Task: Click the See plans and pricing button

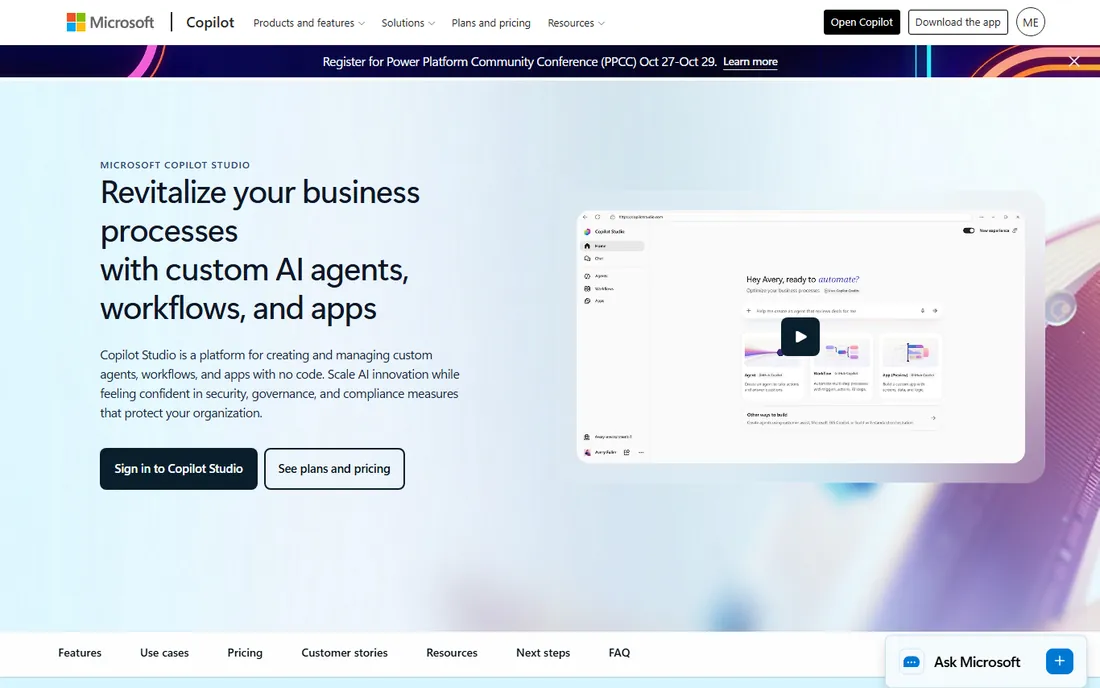Action: pos(334,468)
